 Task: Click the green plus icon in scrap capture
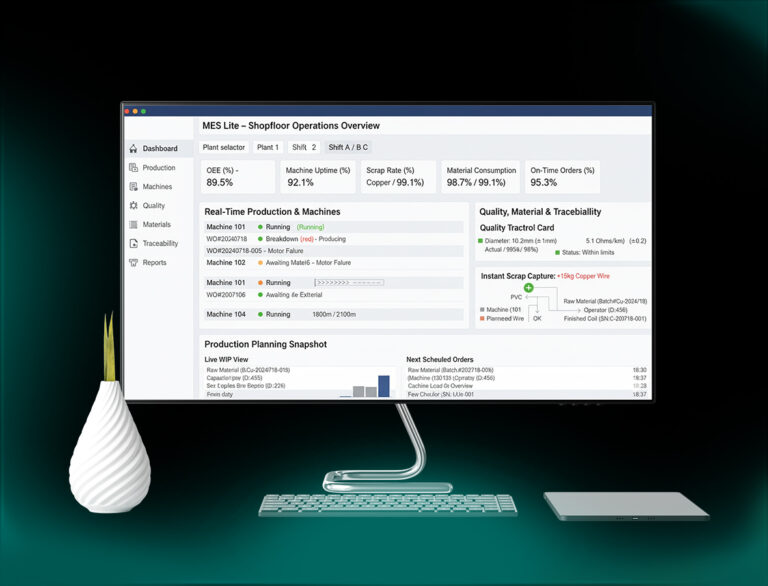(x=528, y=288)
